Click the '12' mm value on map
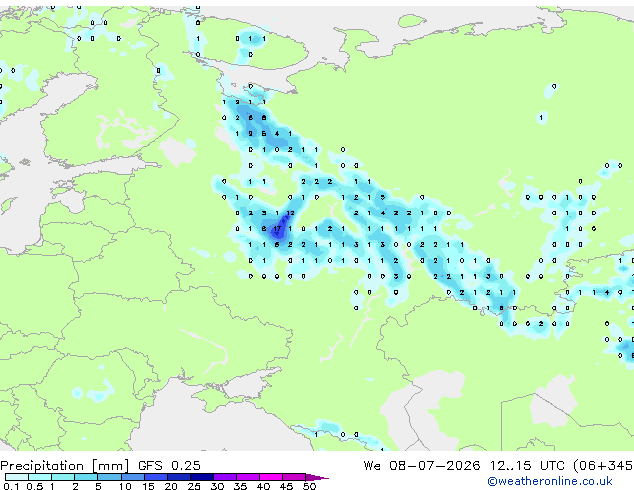Image resolution: width=634 pixels, height=490 pixels. 290,213
